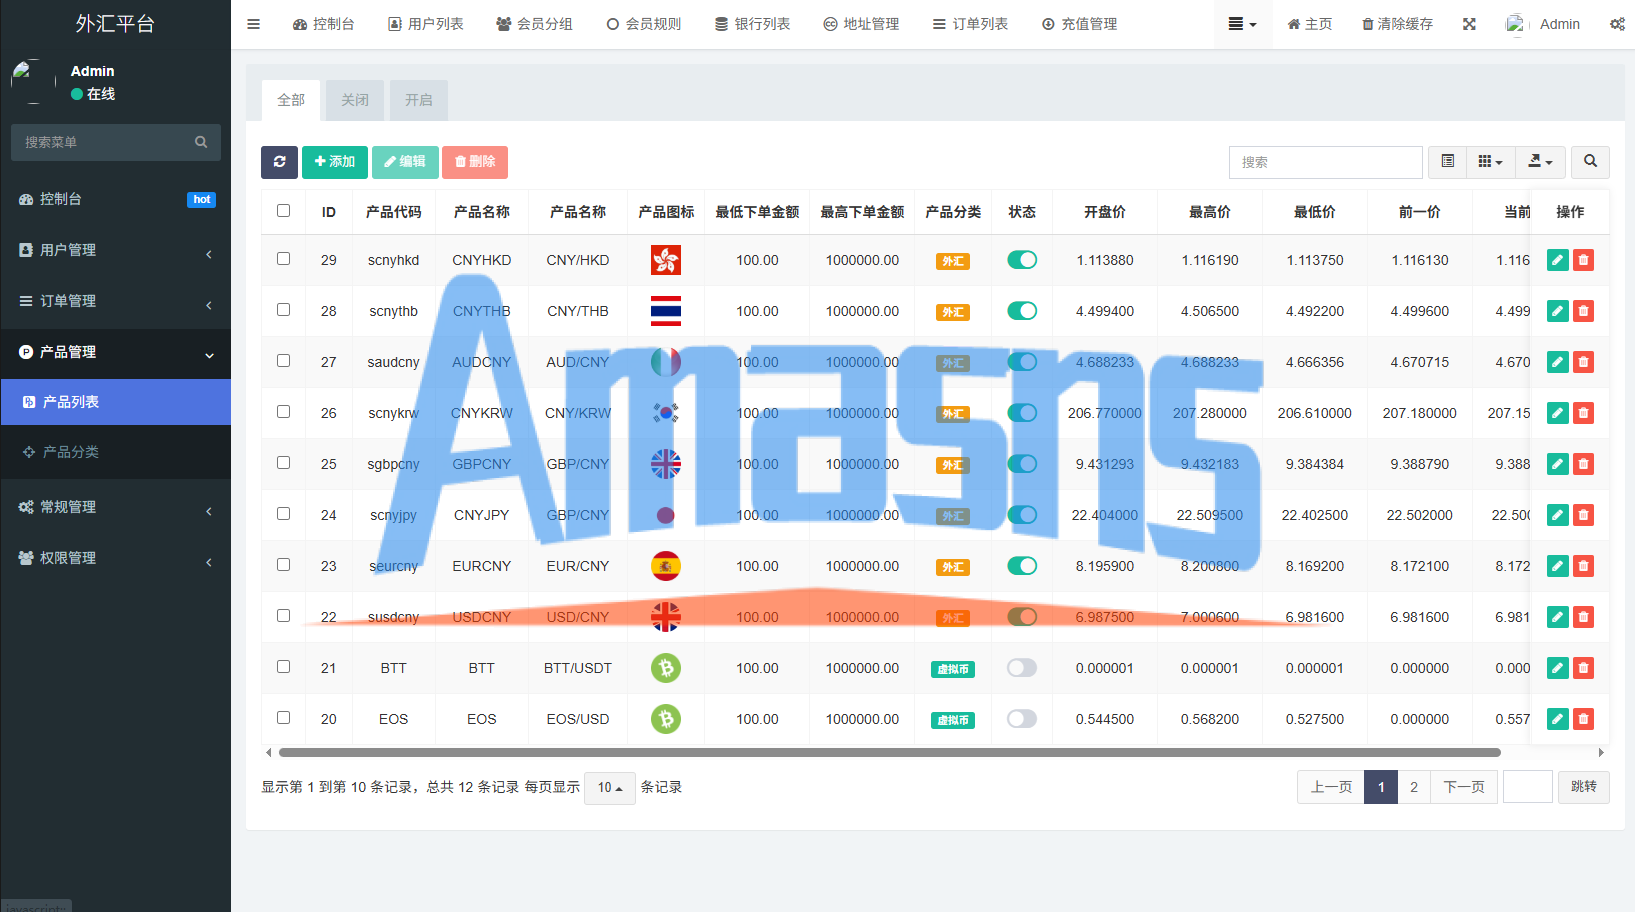The height and width of the screenshot is (912, 1635).
Task: Open 充值管理 in top navigation
Action: pyautogui.click(x=1079, y=24)
